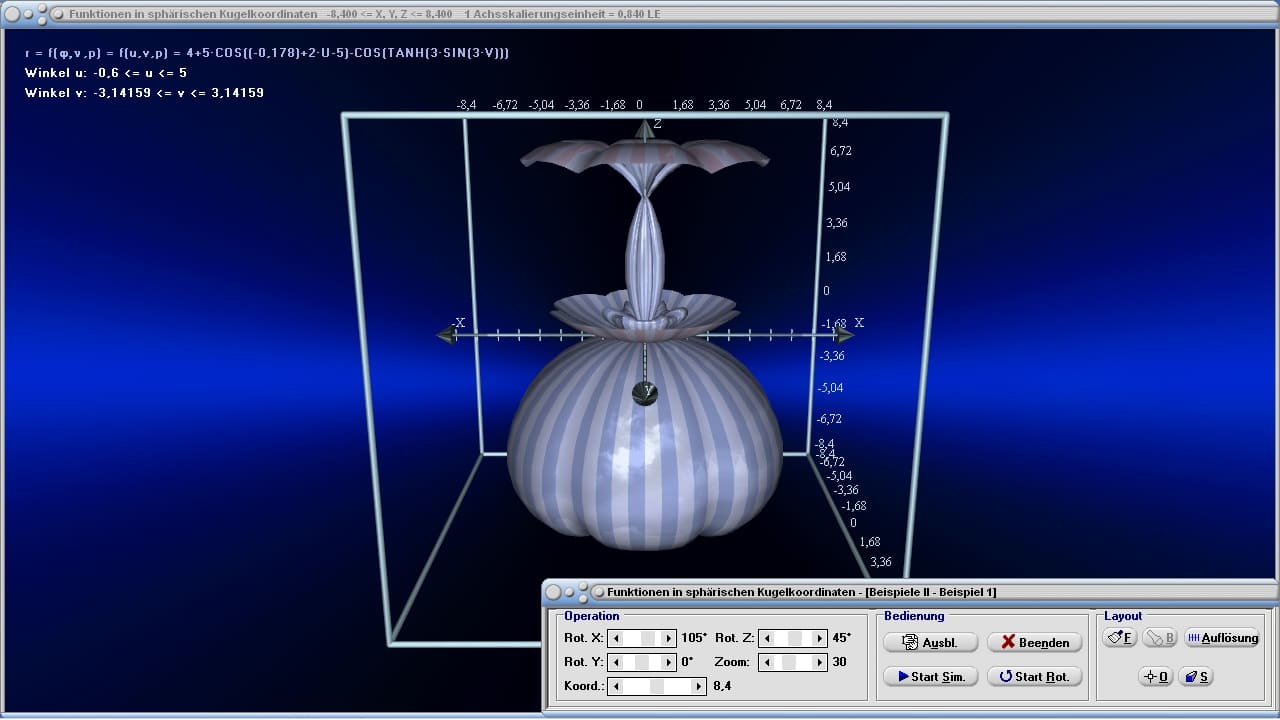This screenshot has height=720, width=1280.
Task: Click the Operation group label
Action: [x=592, y=616]
